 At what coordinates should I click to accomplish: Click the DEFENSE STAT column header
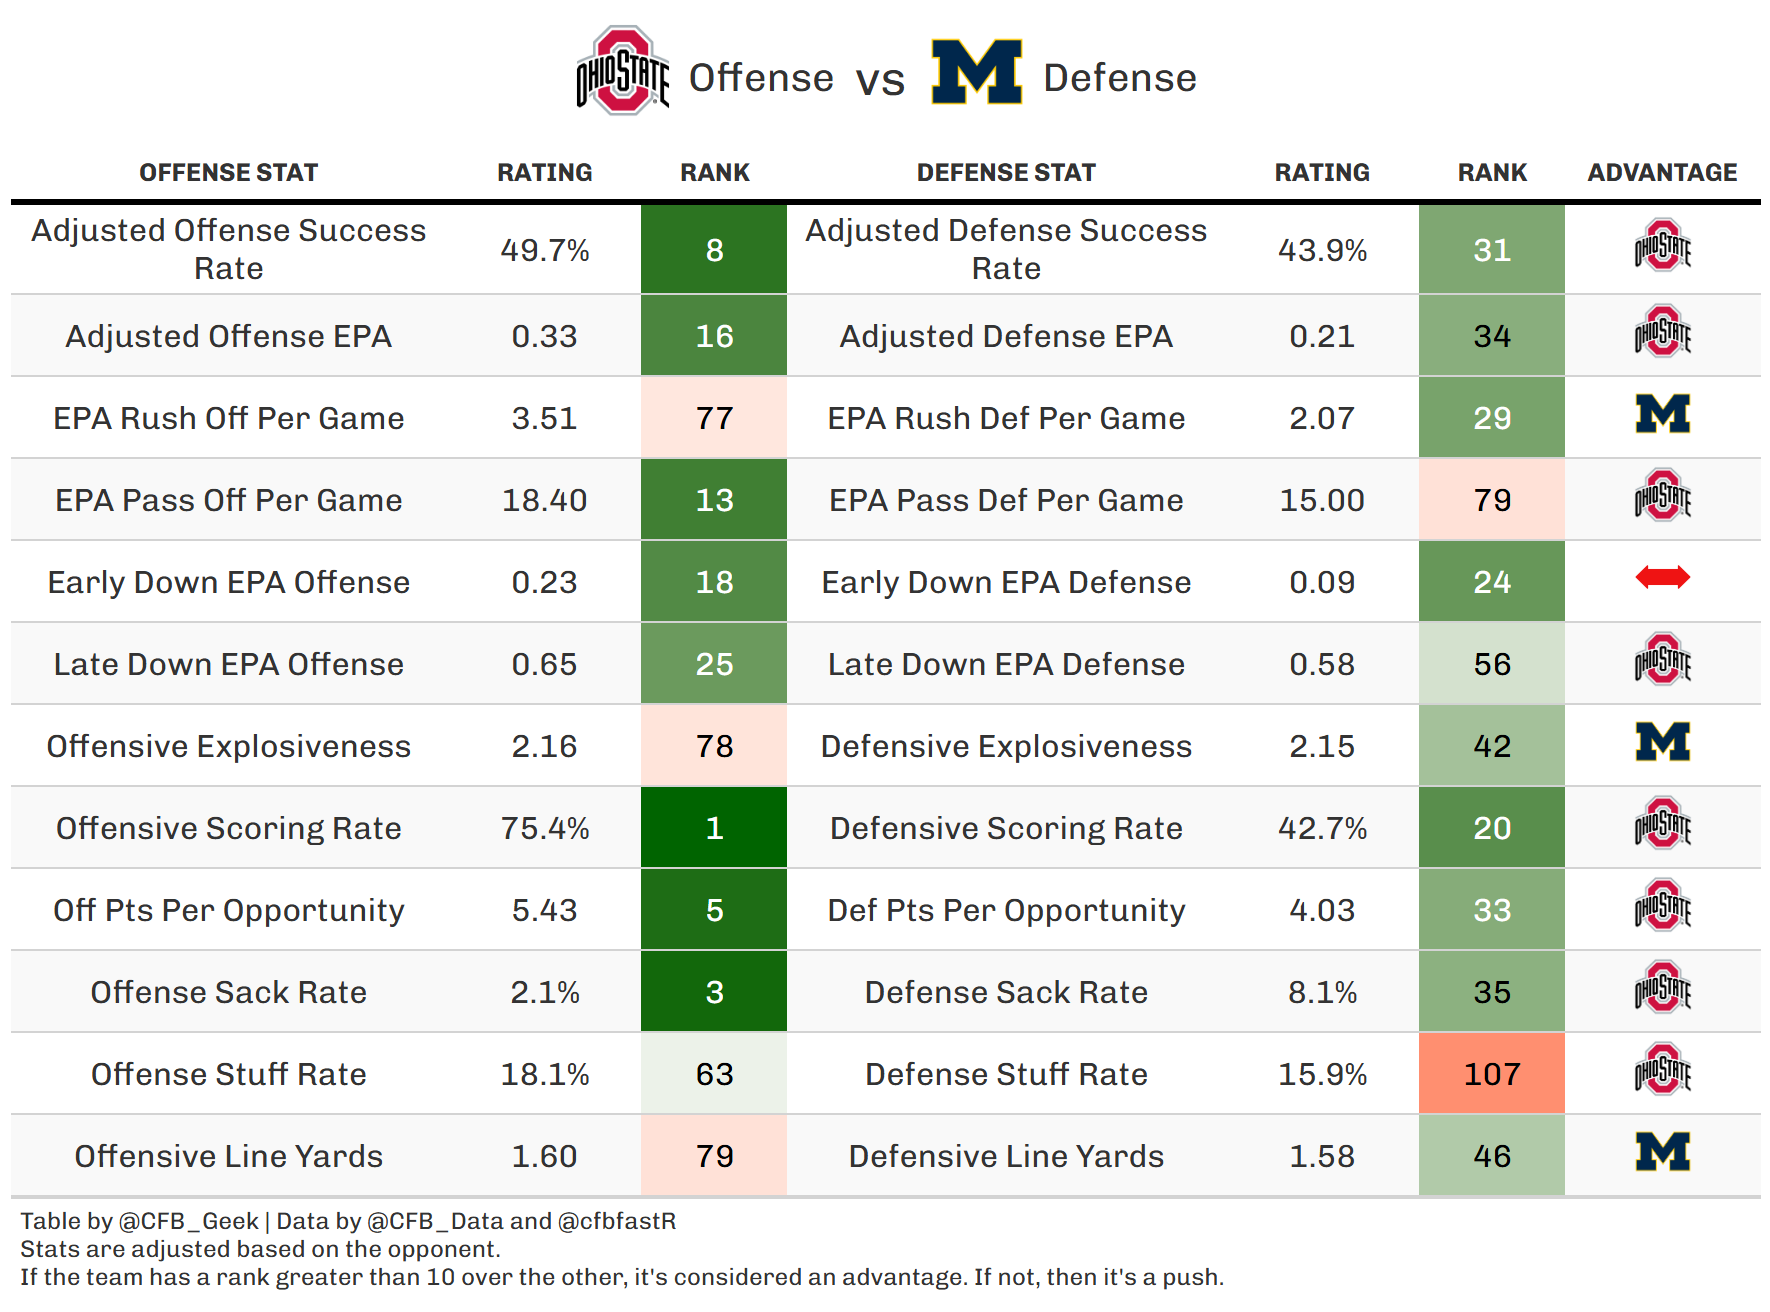tap(1006, 173)
